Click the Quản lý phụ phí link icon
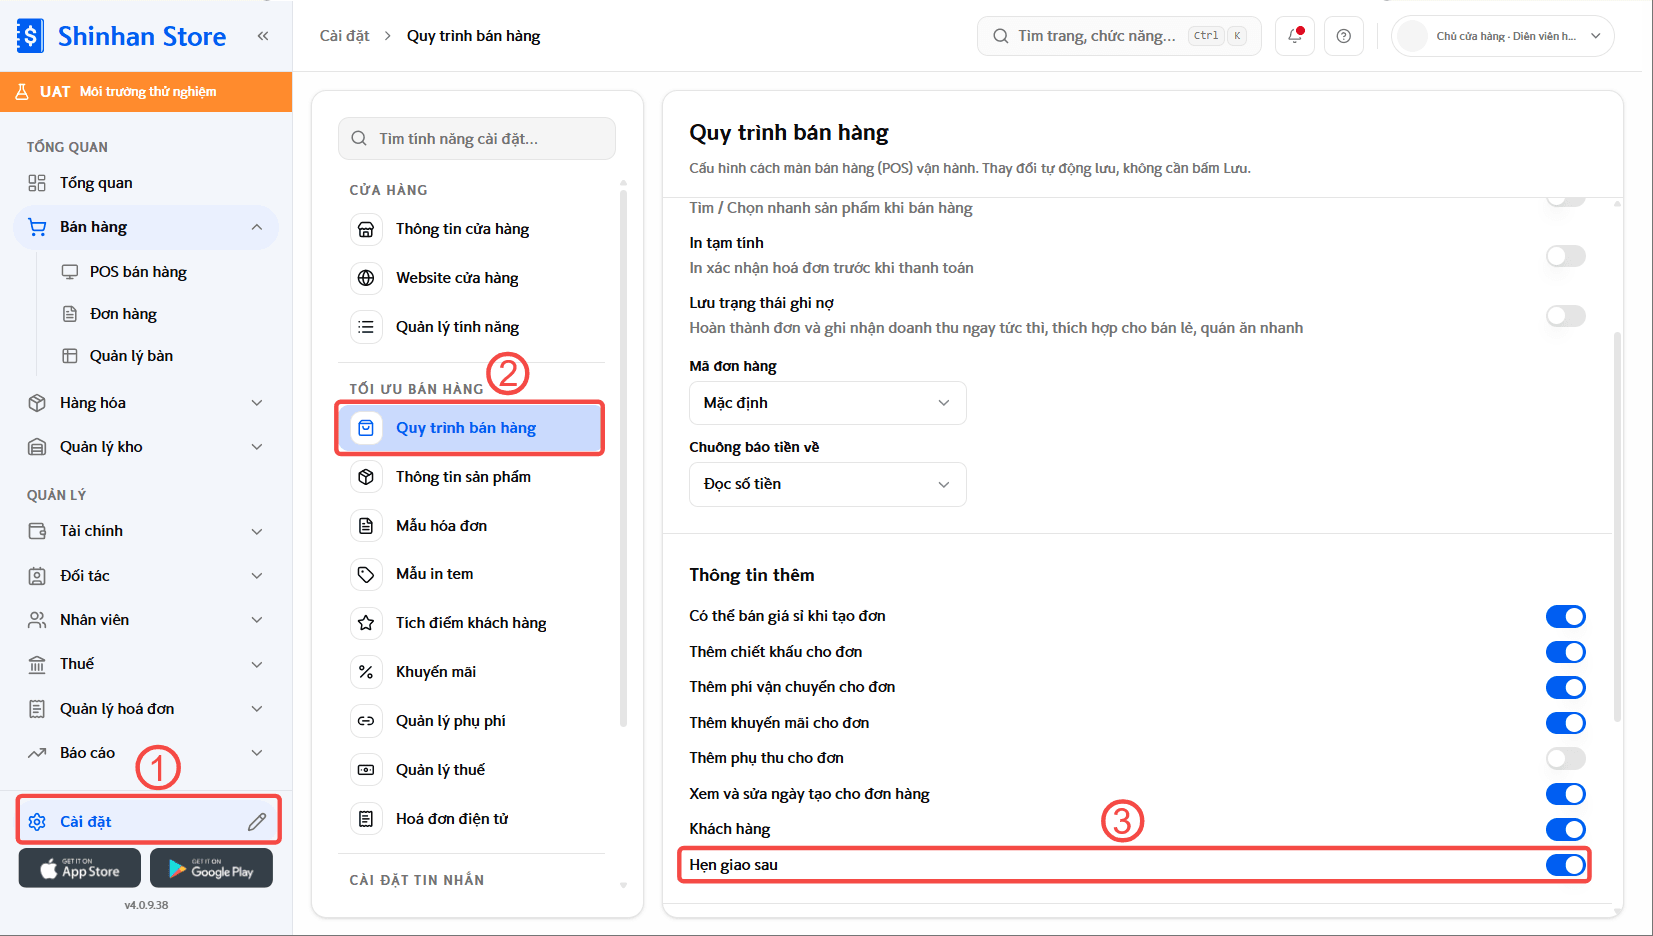 (366, 721)
